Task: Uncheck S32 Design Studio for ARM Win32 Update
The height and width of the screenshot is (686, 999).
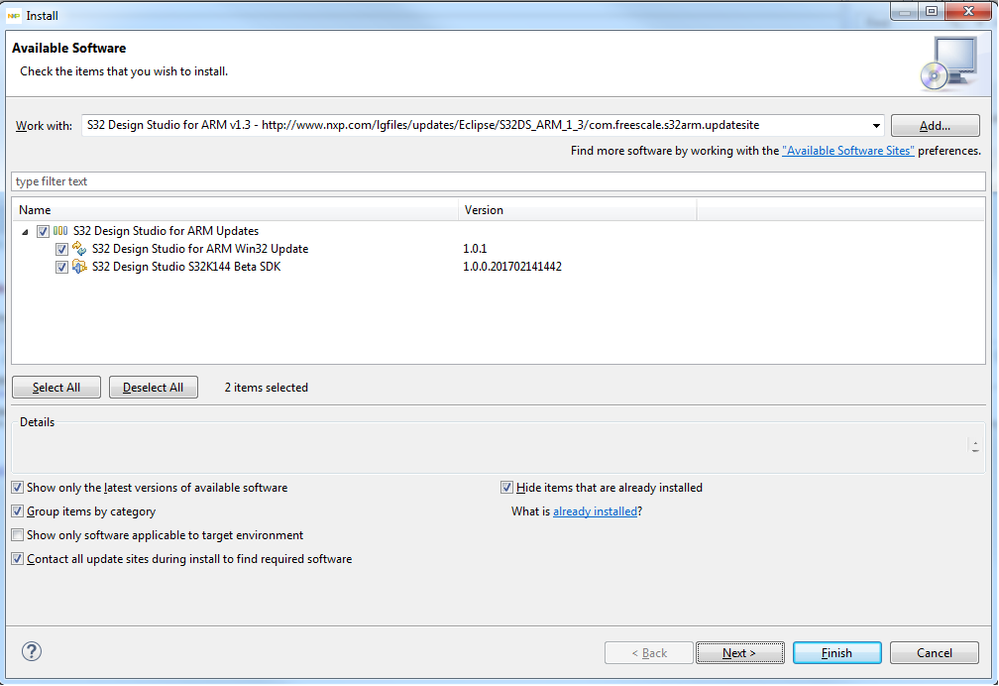Action: (61, 249)
